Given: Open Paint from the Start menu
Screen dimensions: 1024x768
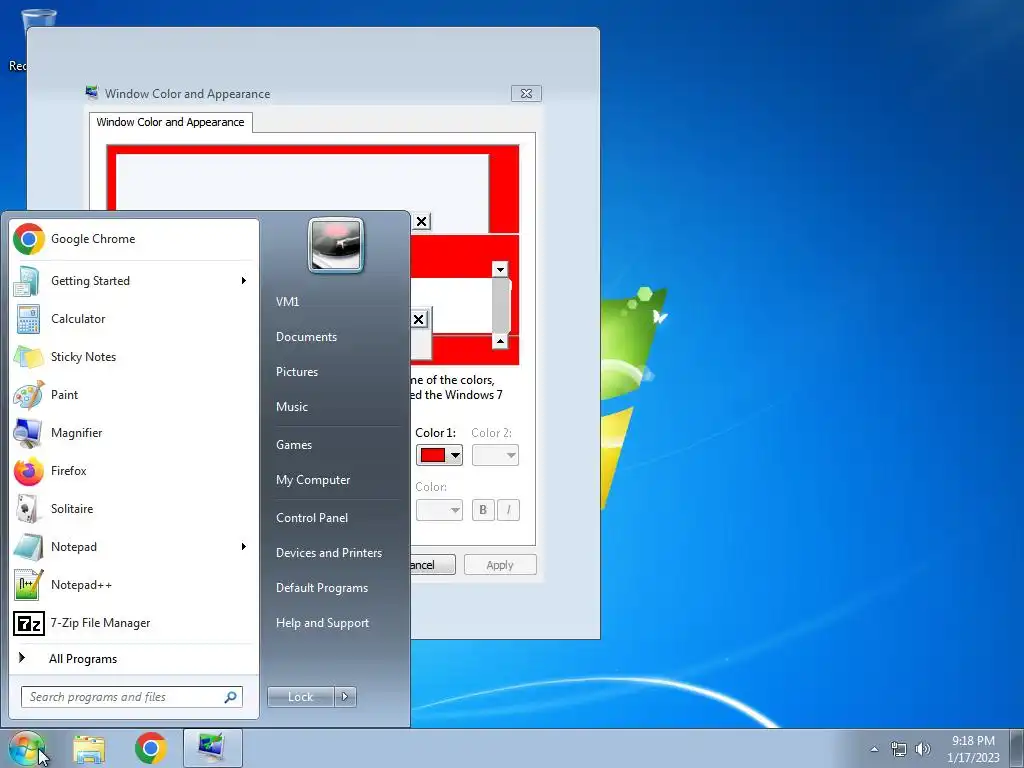Looking at the screenshot, I should 134,394.
